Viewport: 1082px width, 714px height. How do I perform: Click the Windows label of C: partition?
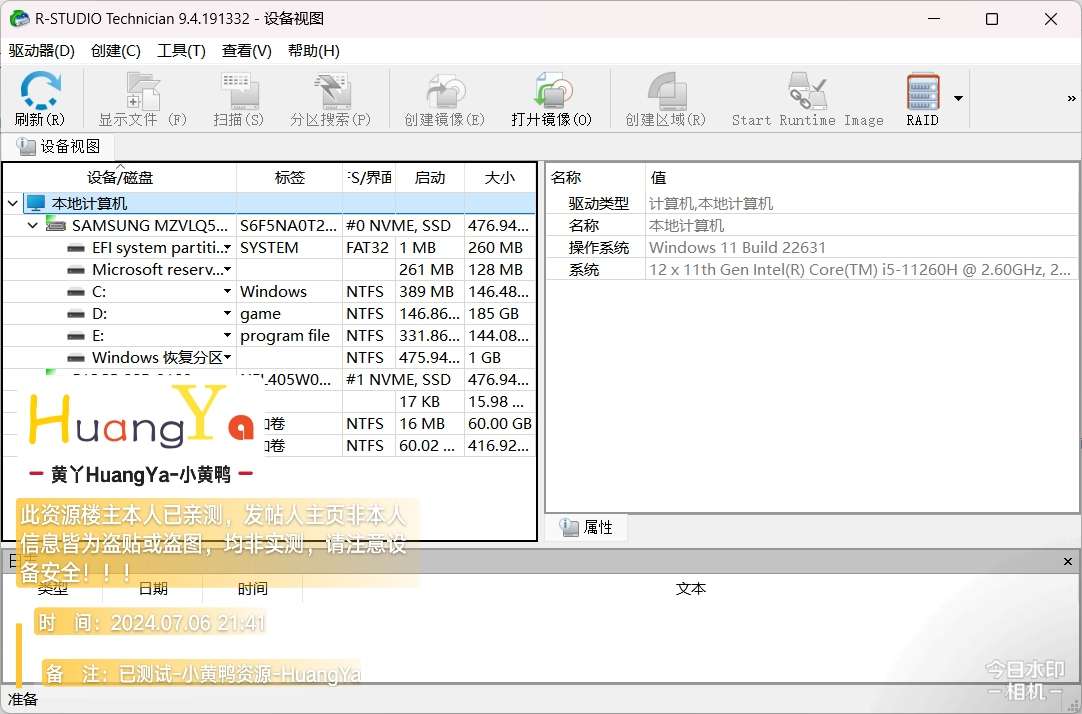click(273, 292)
